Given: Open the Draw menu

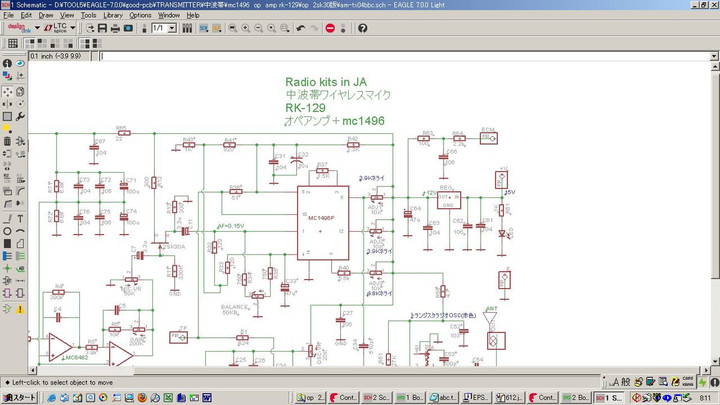Looking at the screenshot, I should 44,15.
